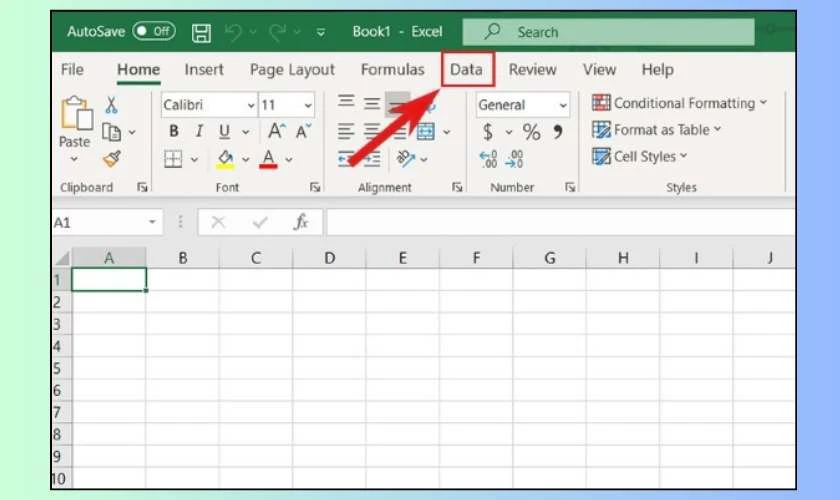This screenshot has width=840, height=500.
Task: Toggle Italic formatting
Action: (x=199, y=132)
